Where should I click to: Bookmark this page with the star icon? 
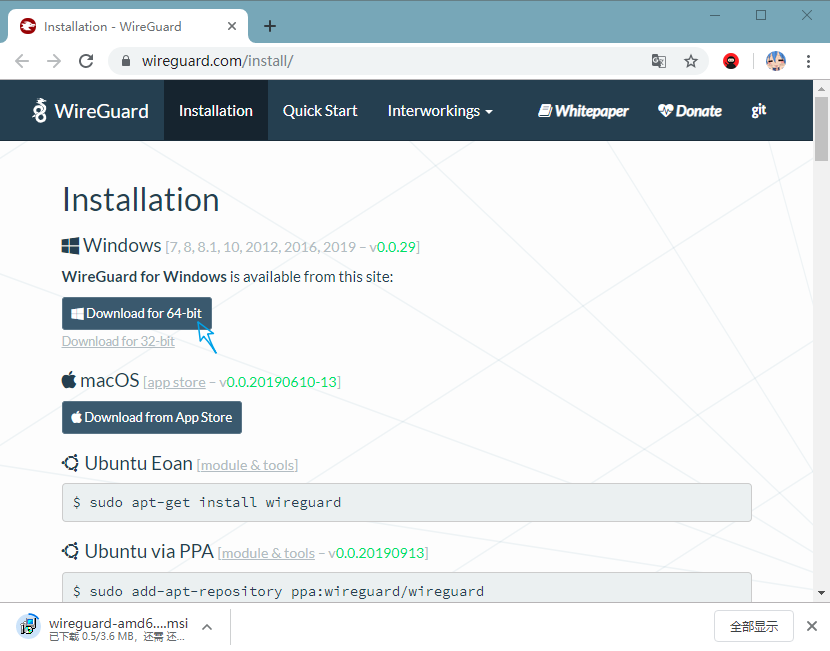pos(691,61)
